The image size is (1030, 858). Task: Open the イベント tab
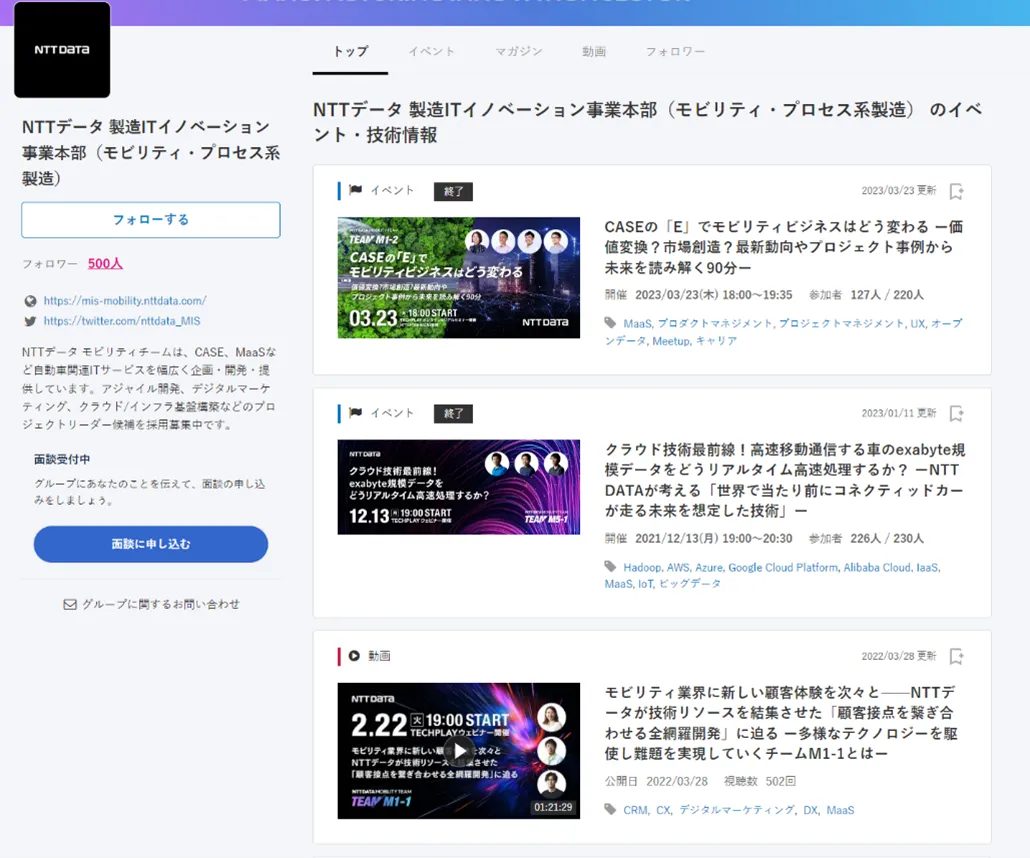[431, 52]
